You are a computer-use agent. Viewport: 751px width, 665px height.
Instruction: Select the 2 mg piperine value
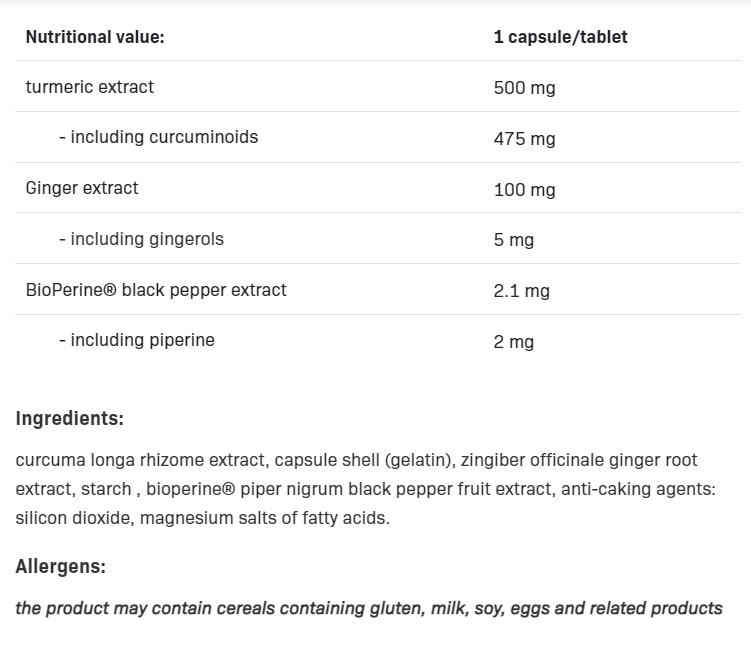point(513,342)
